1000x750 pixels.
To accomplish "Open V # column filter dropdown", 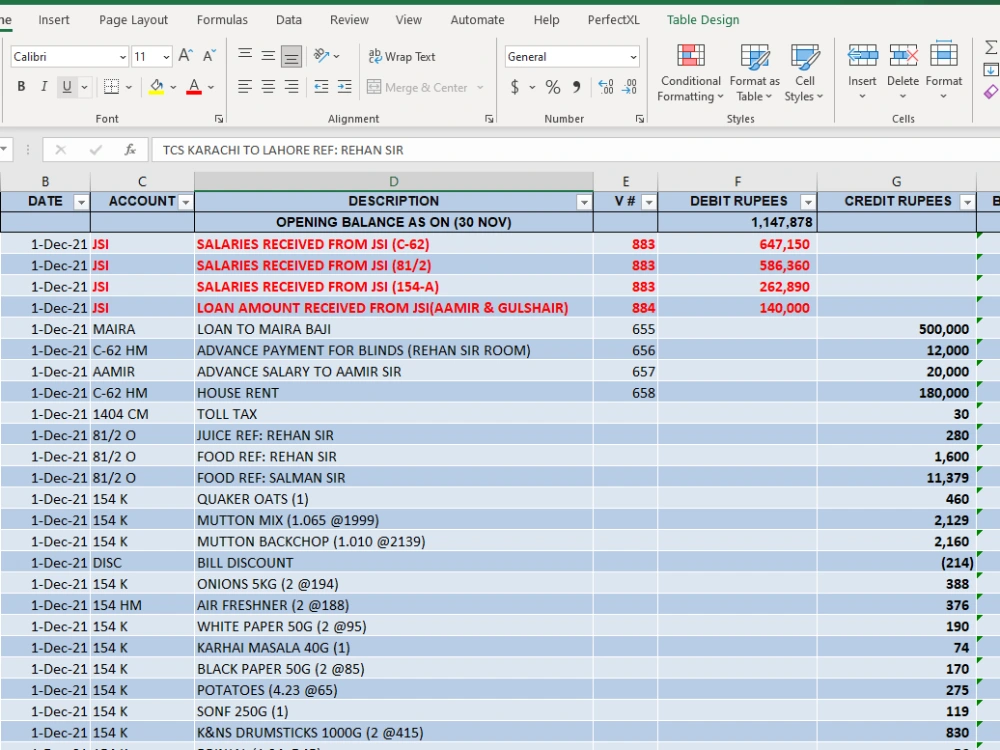I will tap(649, 202).
